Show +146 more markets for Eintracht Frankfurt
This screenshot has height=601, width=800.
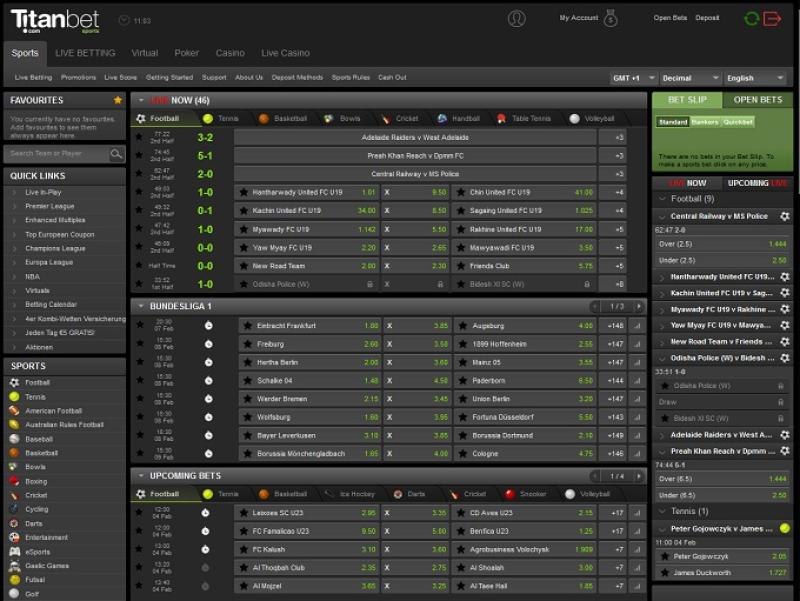point(615,326)
